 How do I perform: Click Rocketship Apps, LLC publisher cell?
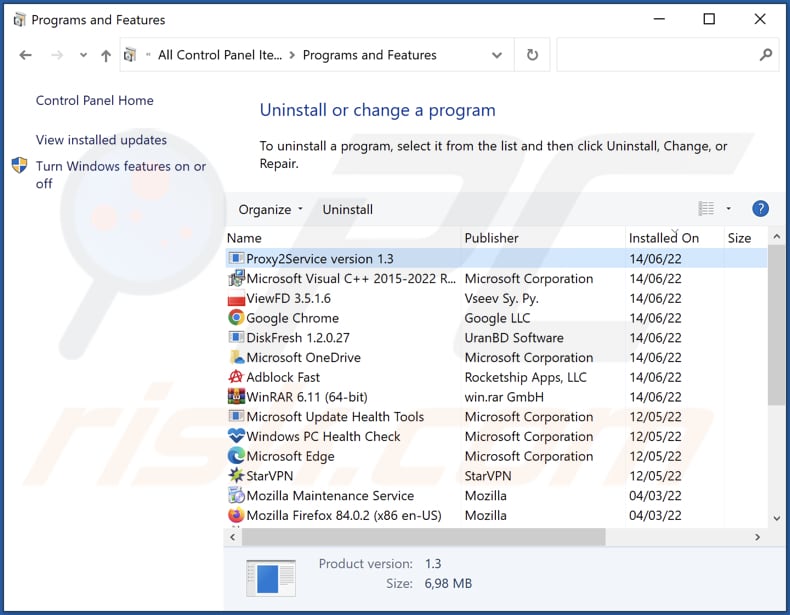click(525, 377)
